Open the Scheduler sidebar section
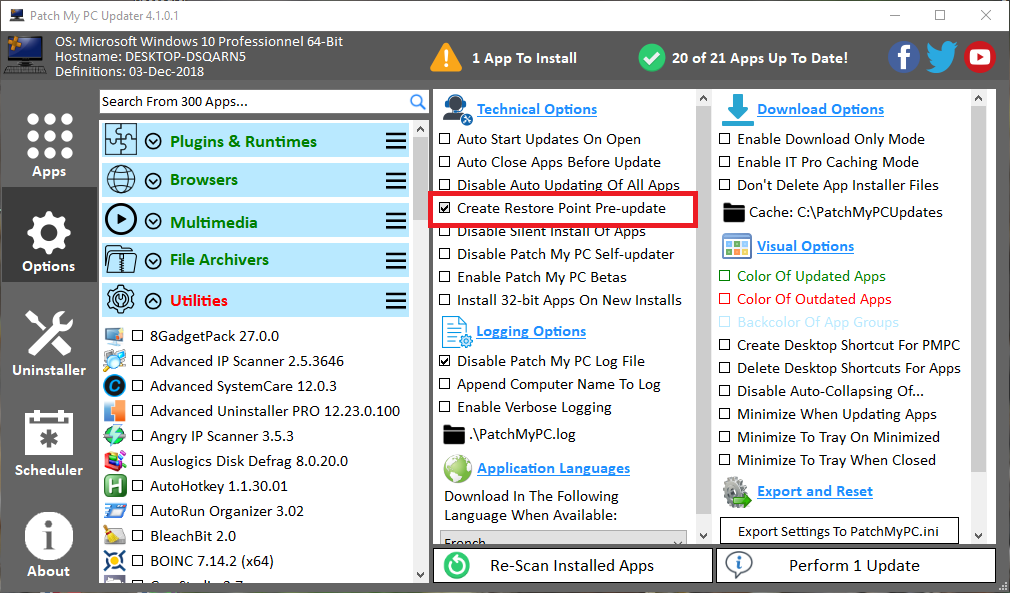This screenshot has height=593, width=1010. pos(49,443)
